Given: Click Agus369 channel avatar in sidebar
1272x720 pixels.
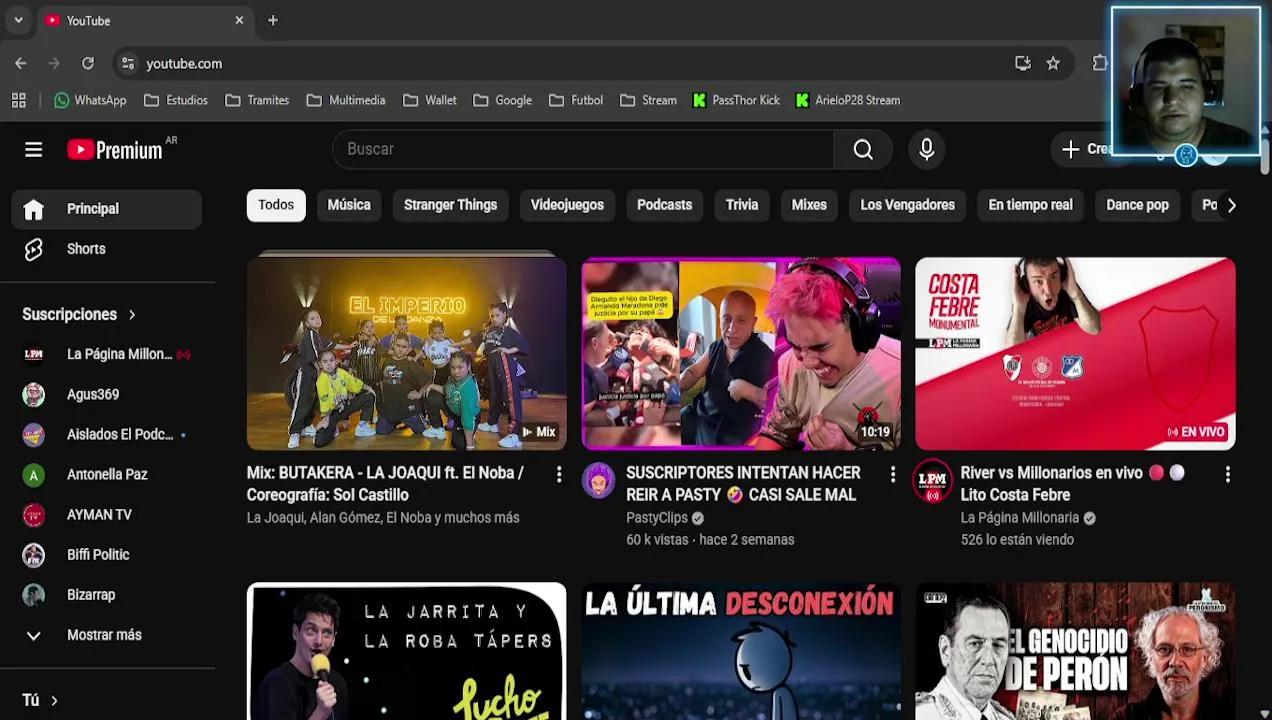Looking at the screenshot, I should pyautogui.click(x=33, y=394).
